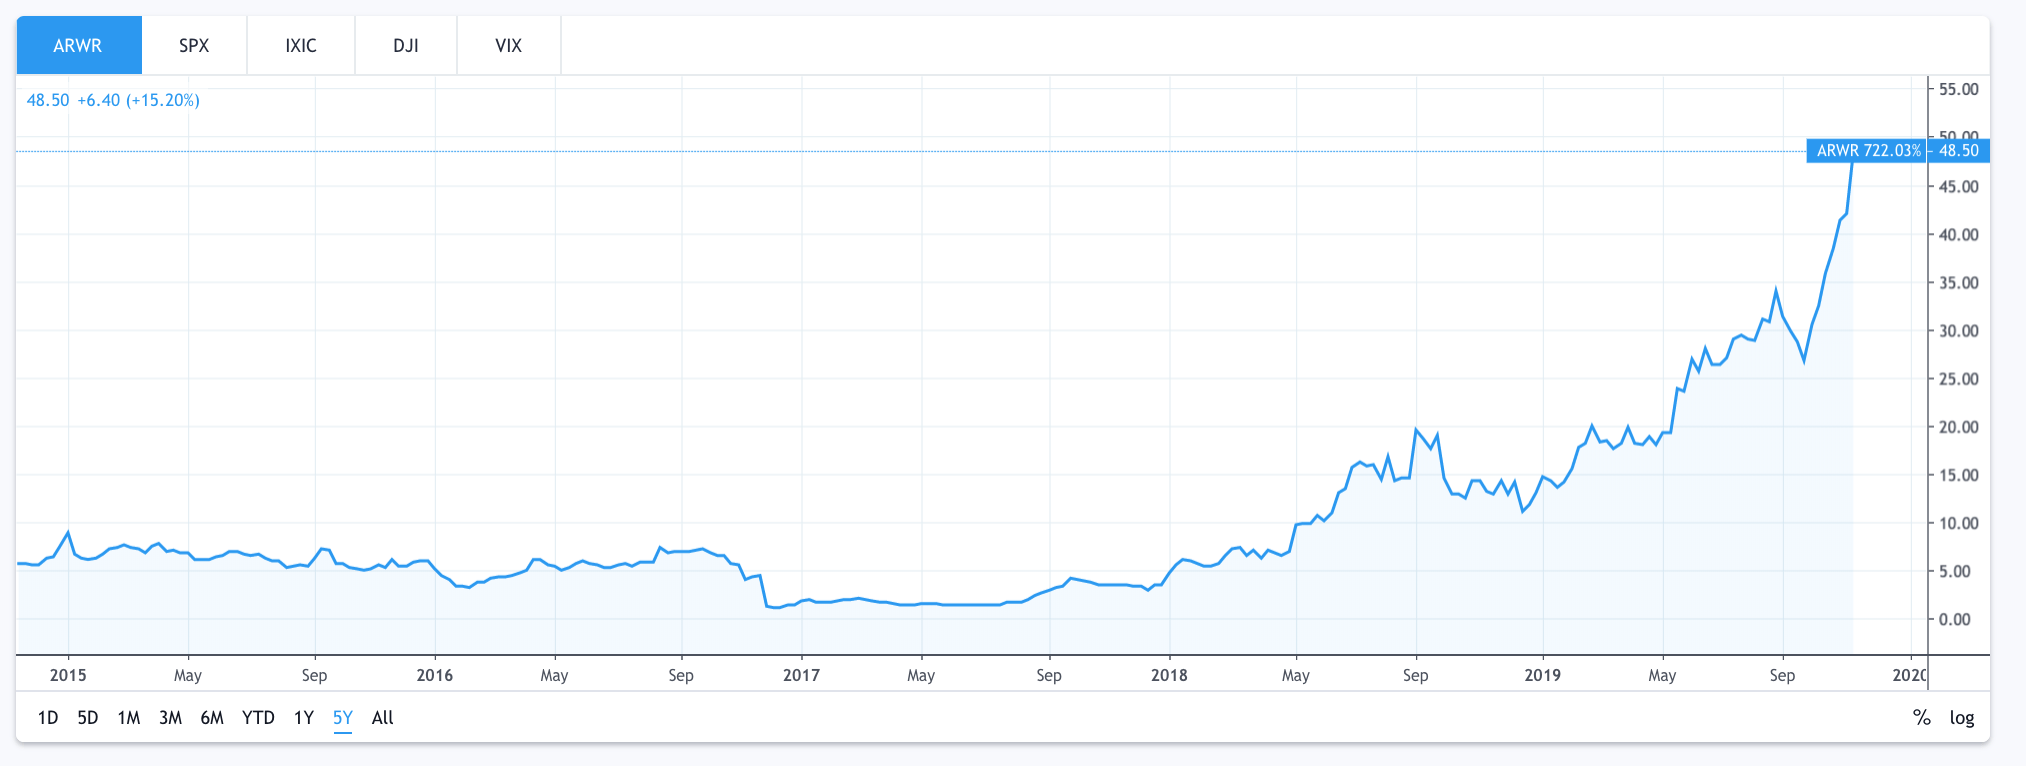The width and height of the screenshot is (2026, 766).
Task: Click the 2017 time axis label
Action: [801, 675]
